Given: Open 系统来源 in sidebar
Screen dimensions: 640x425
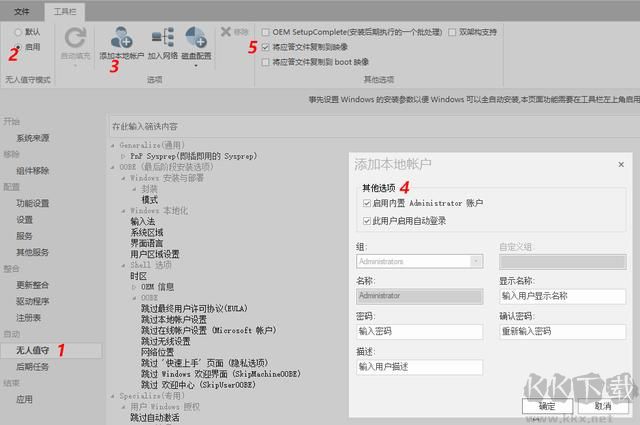Looking at the screenshot, I should (33, 138).
